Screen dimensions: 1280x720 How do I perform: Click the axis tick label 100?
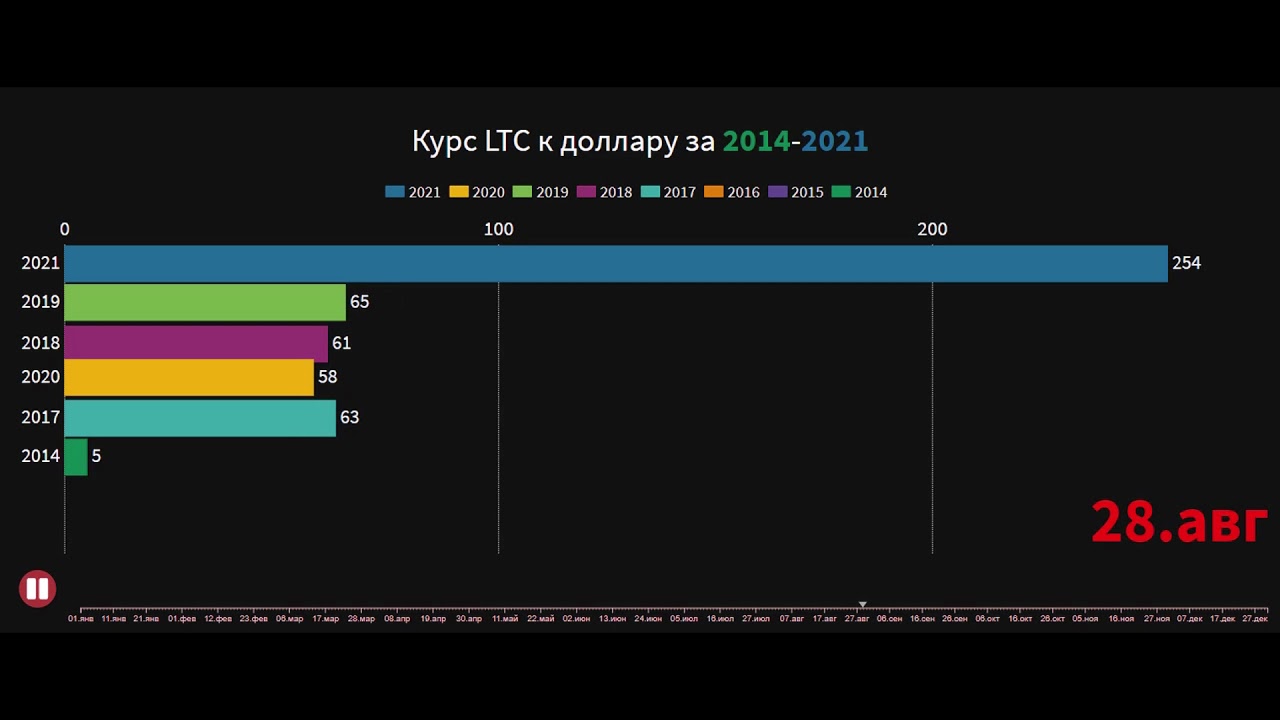(x=498, y=229)
